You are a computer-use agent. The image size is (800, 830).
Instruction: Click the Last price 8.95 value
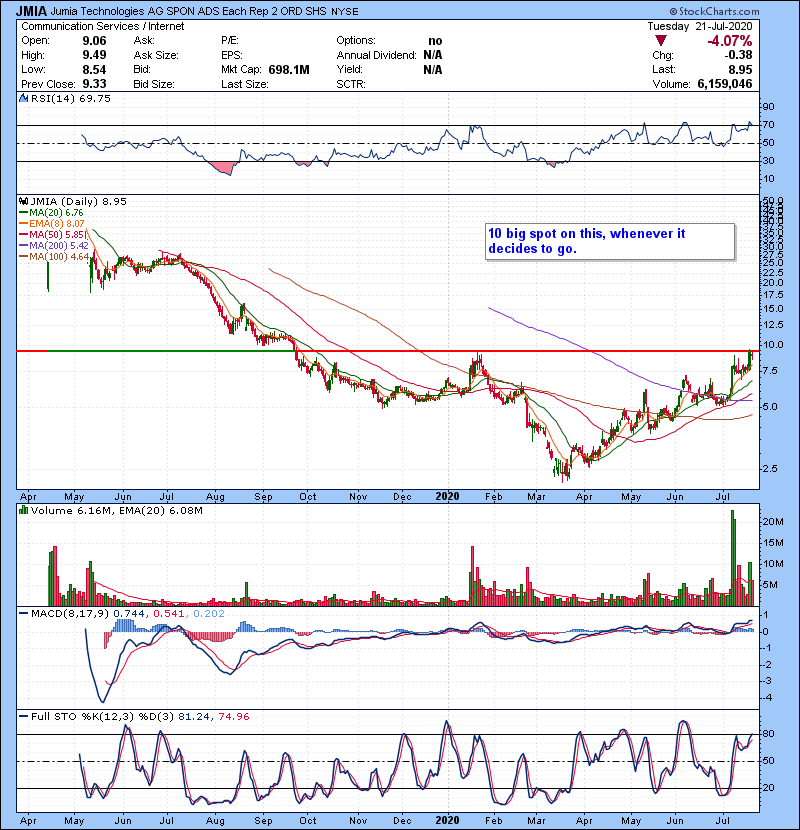coord(740,70)
